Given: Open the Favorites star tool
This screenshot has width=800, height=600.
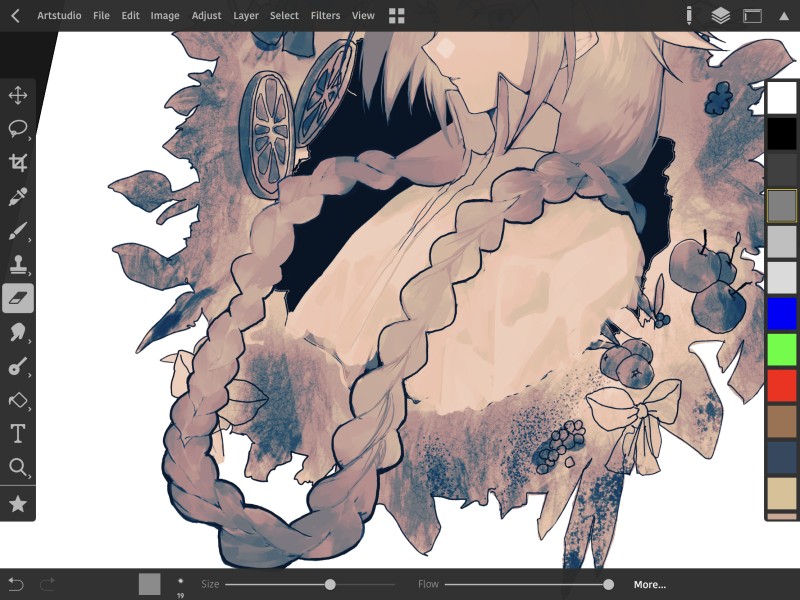Looking at the screenshot, I should (18, 504).
